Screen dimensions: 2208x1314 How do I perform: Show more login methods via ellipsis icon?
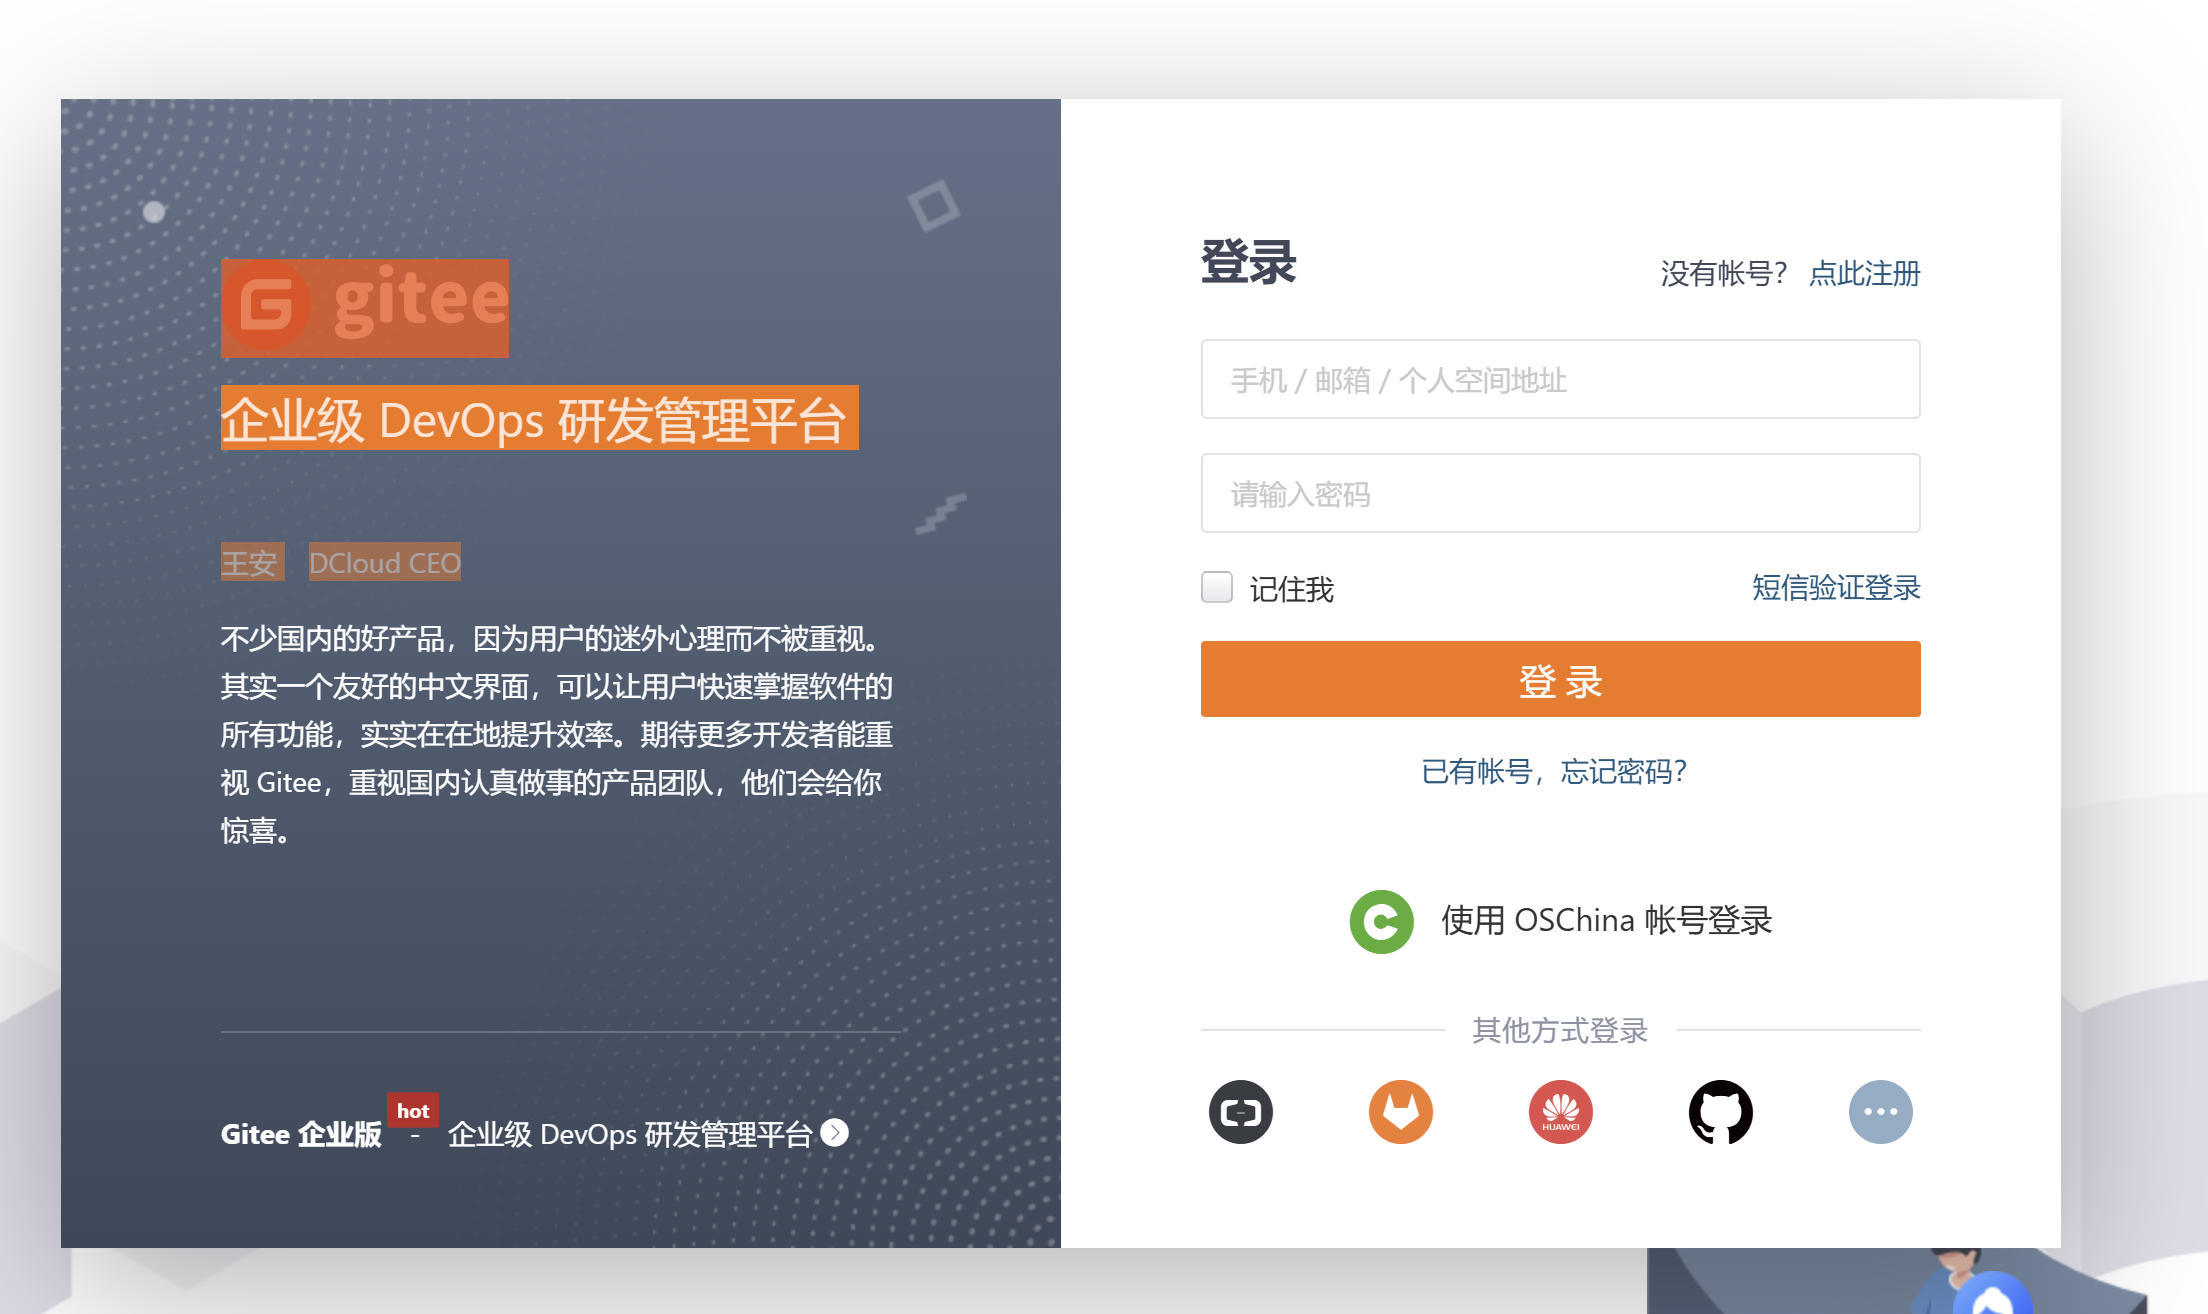tap(1880, 1111)
